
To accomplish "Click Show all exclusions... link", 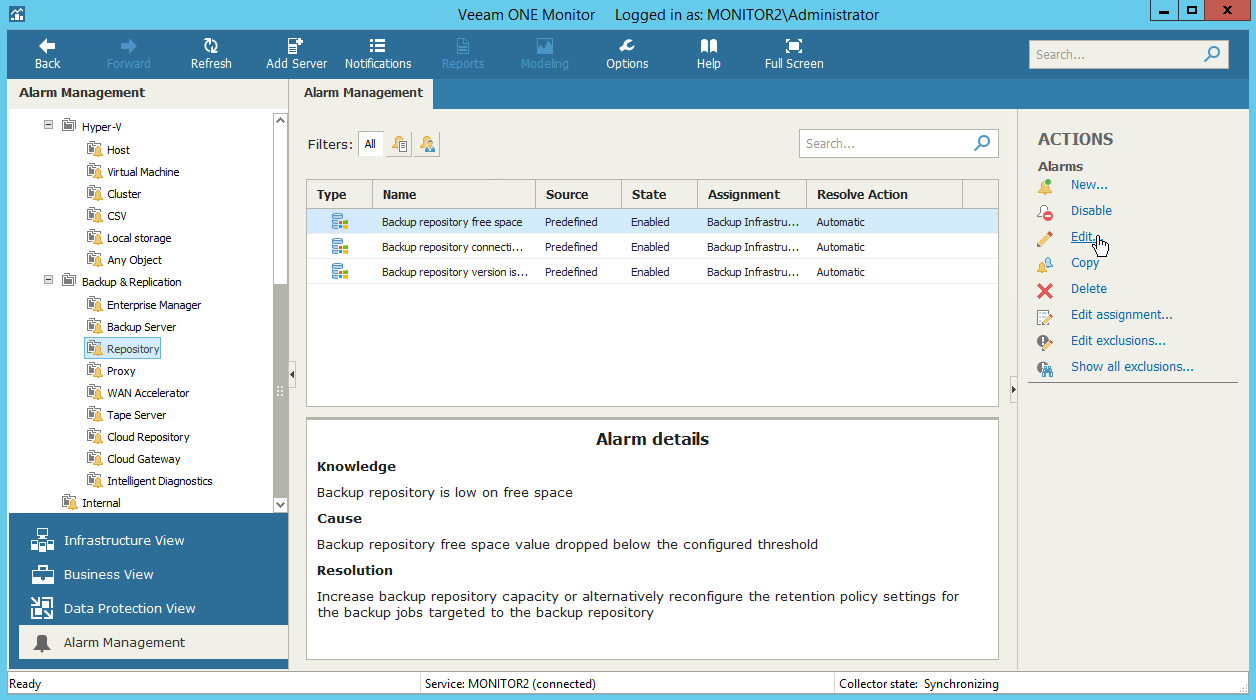I will pos(1132,367).
